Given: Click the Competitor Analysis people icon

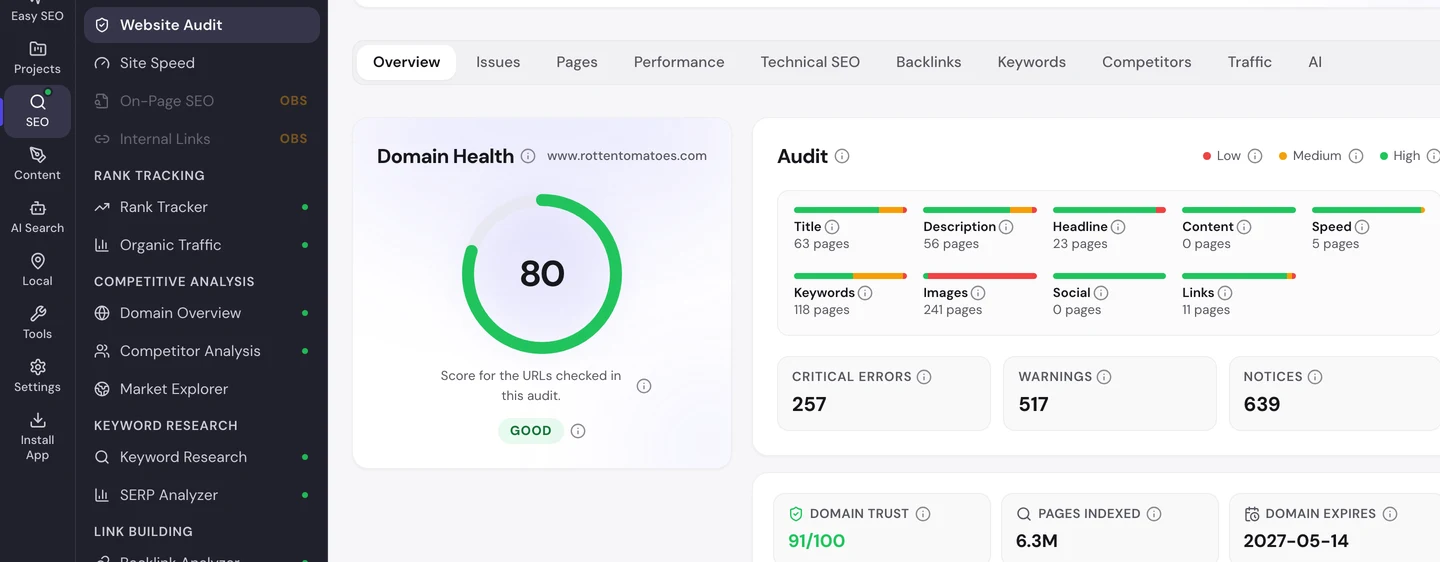Looking at the screenshot, I should point(102,351).
